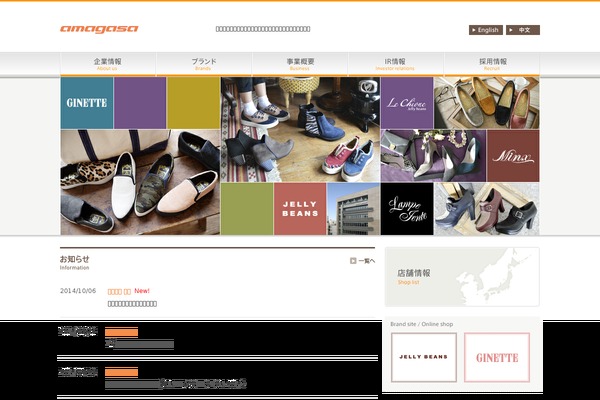Click the loafers photo beside Le Chione
The image size is (600, 400).
[487, 103]
